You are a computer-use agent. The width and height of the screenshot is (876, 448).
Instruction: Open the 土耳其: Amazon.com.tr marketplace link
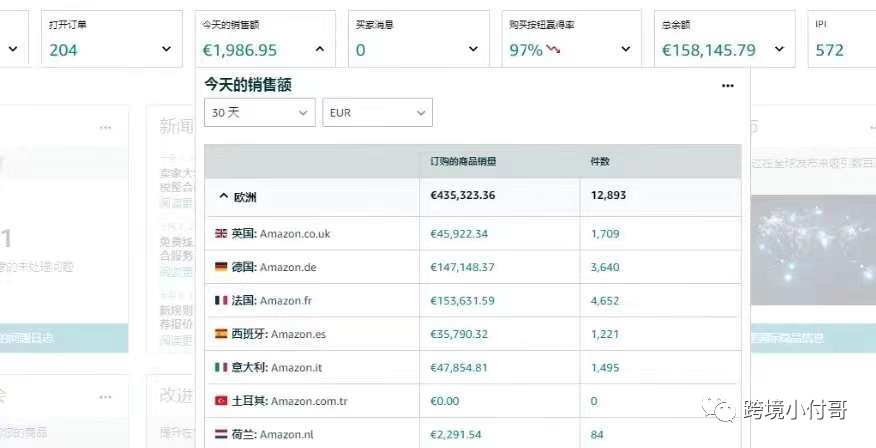(289, 401)
